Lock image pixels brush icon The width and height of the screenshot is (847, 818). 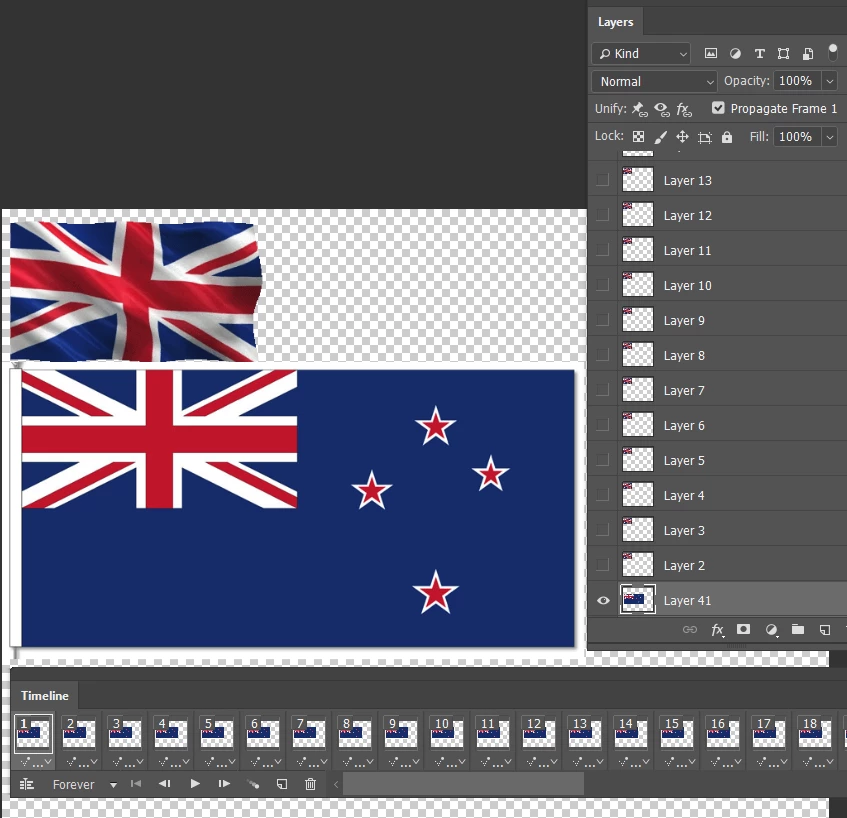[x=660, y=137]
